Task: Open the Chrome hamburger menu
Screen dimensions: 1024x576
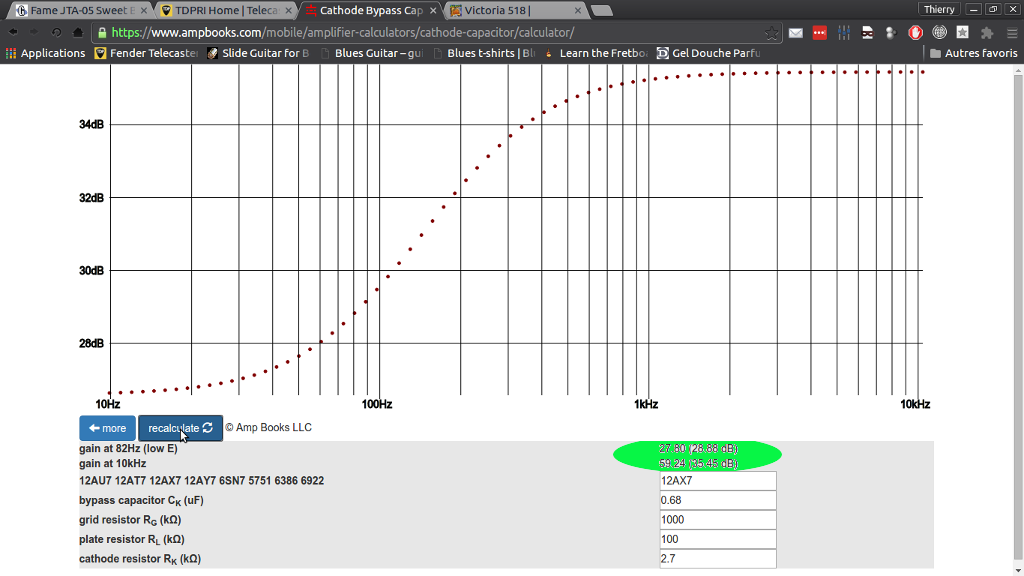Action: click(1010, 33)
